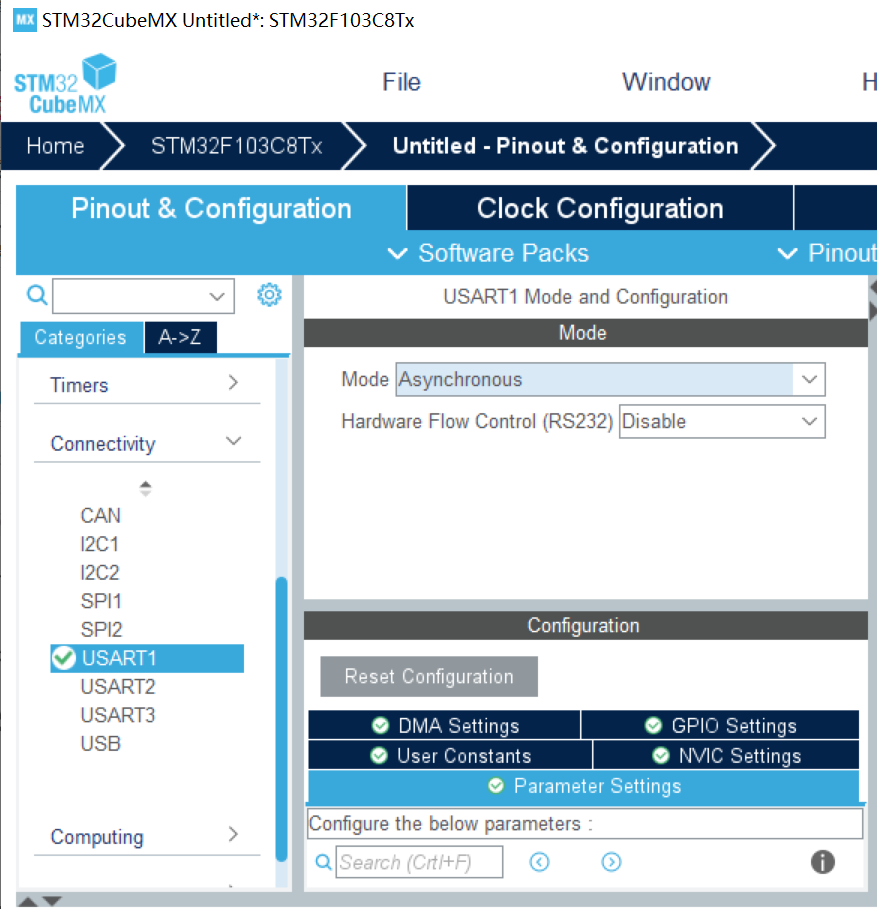Select SPI2 peripheral
The height and width of the screenshot is (909, 877).
(101, 630)
